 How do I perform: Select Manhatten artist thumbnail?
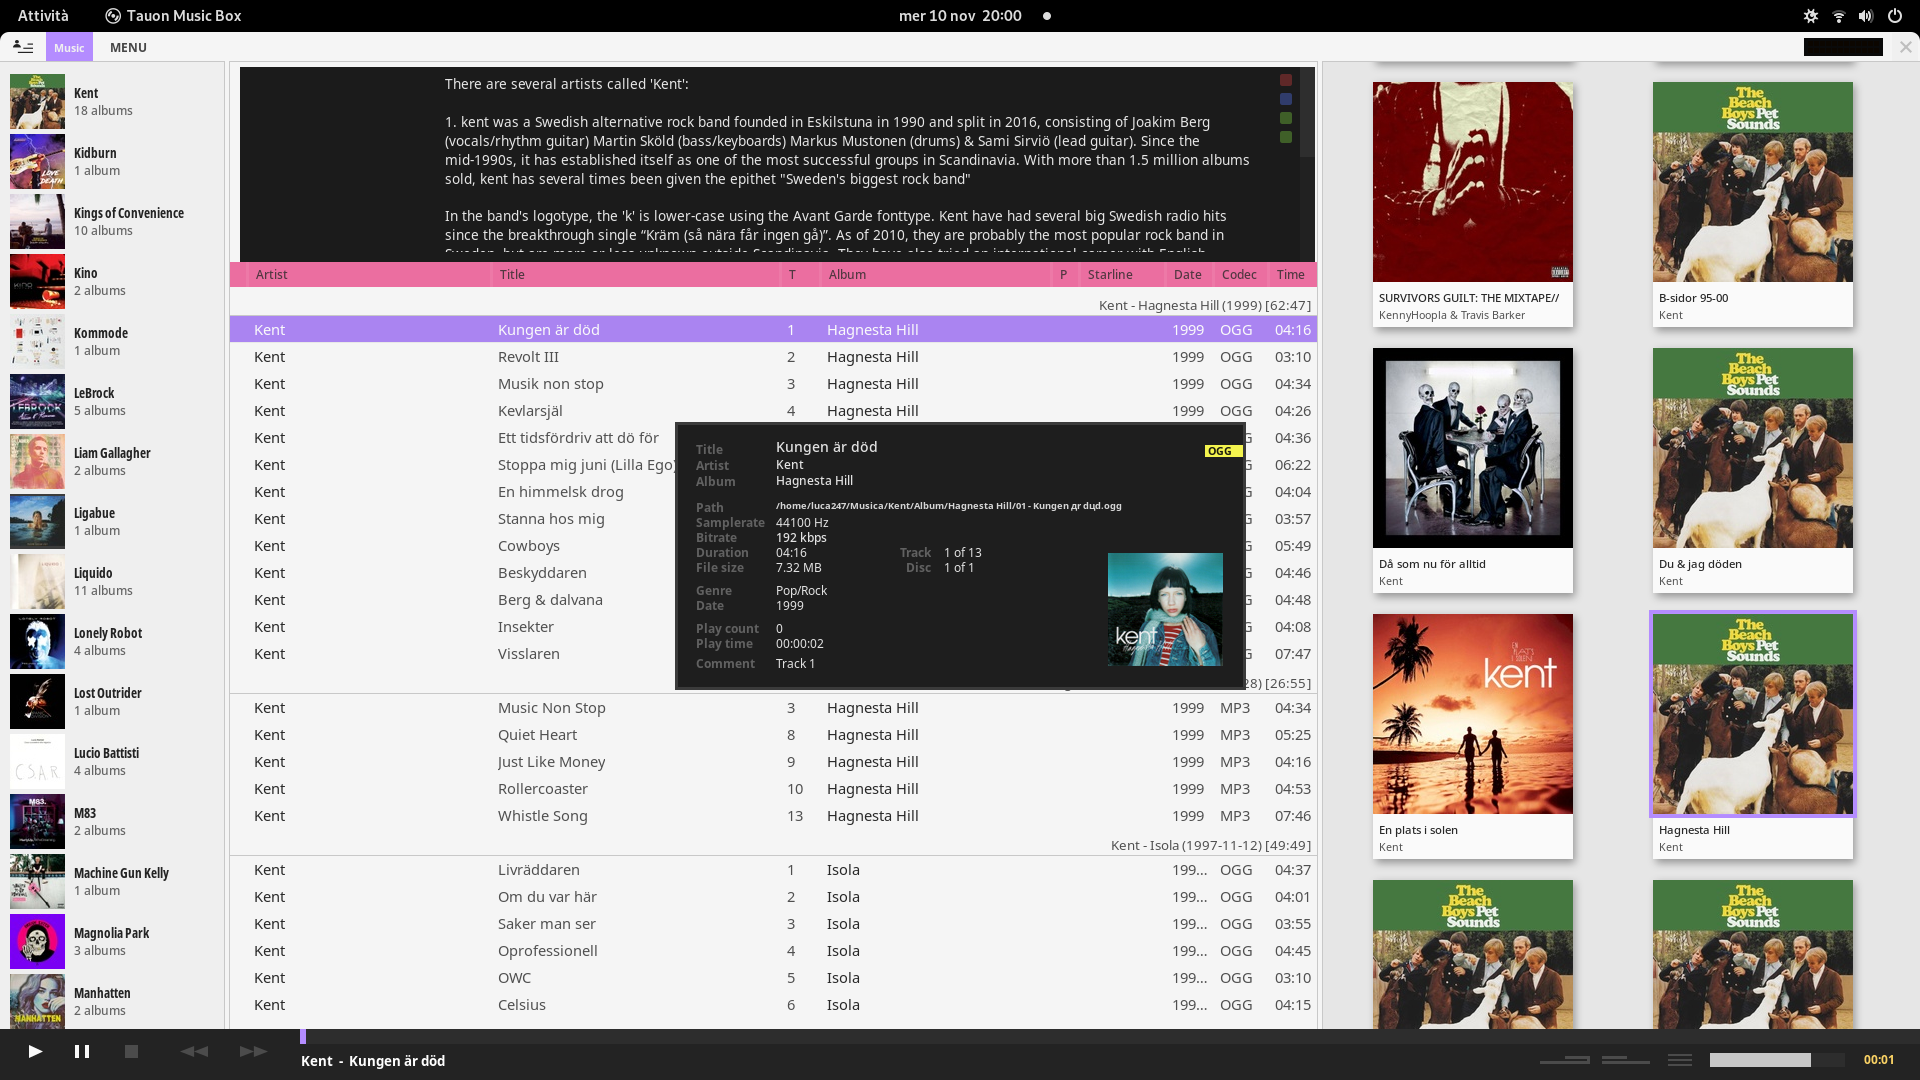[x=37, y=1001]
